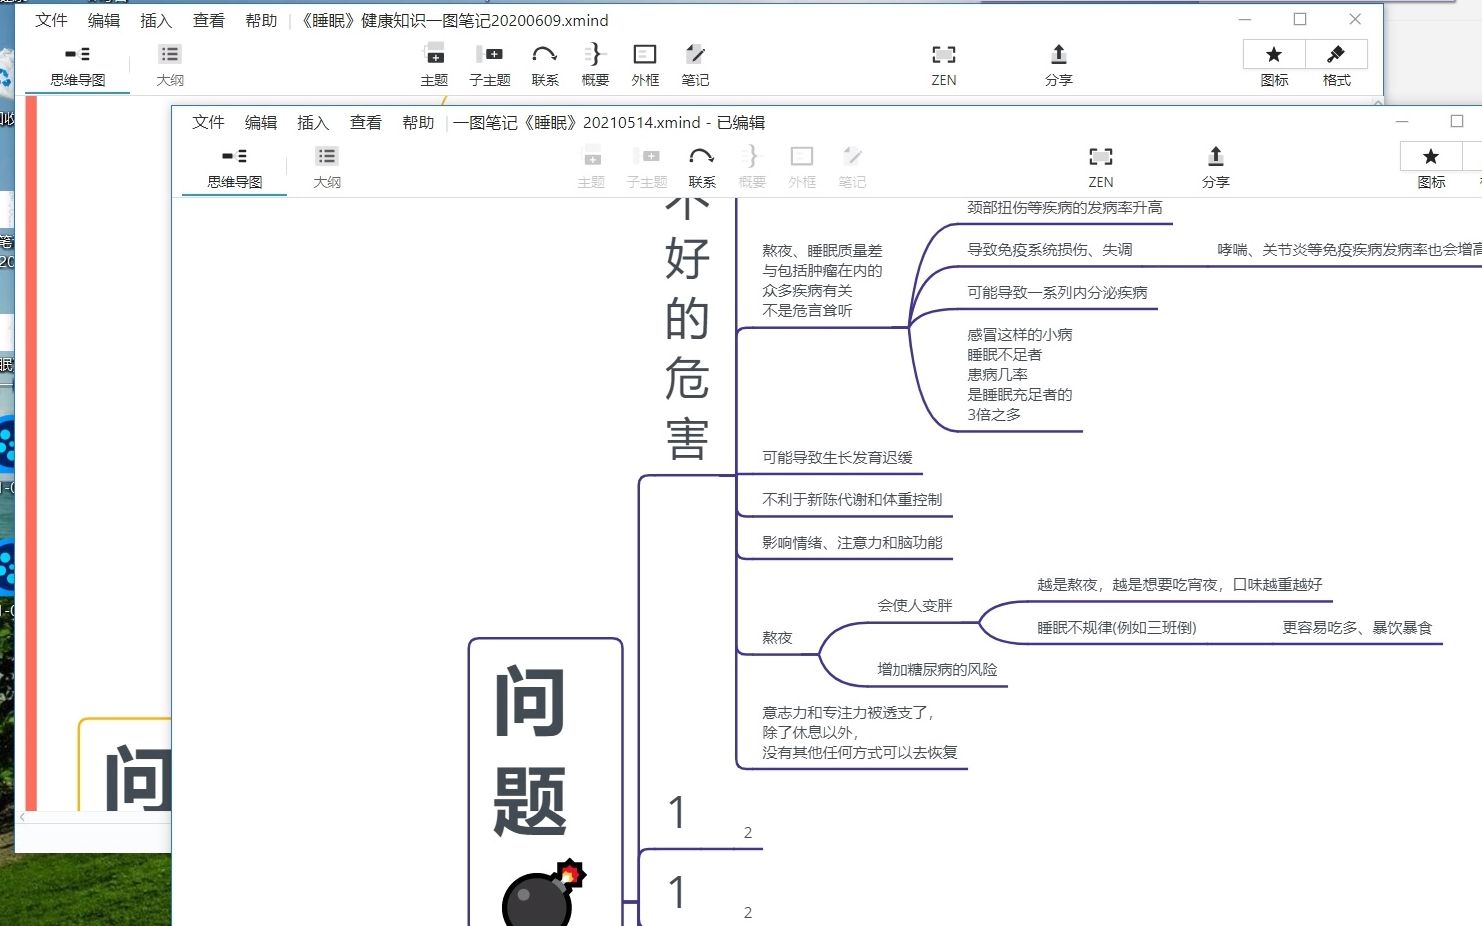Screen dimensions: 1482x926
Task: Close the back XMind window
Action: point(1355,19)
